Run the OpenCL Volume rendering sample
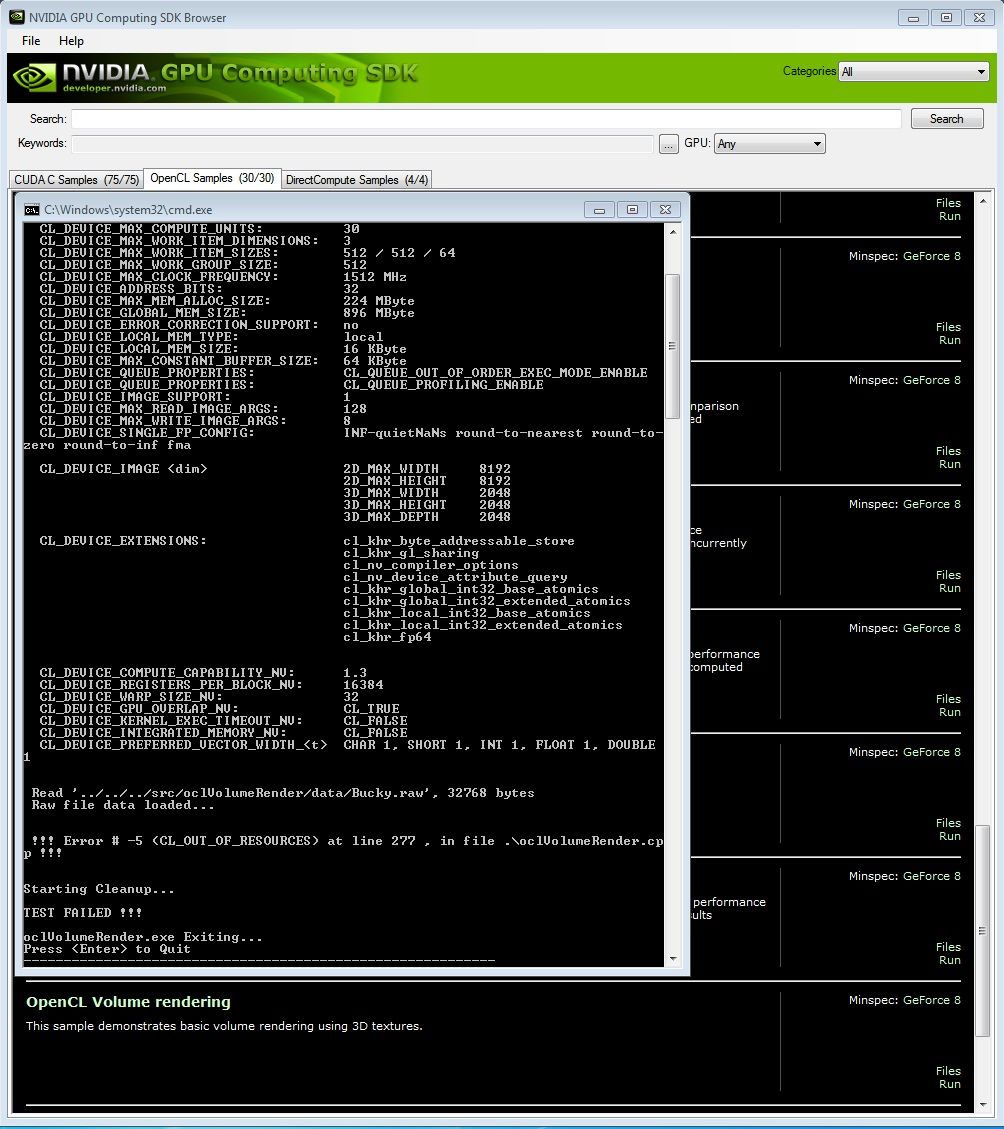The width and height of the screenshot is (1004, 1129). click(949, 1084)
